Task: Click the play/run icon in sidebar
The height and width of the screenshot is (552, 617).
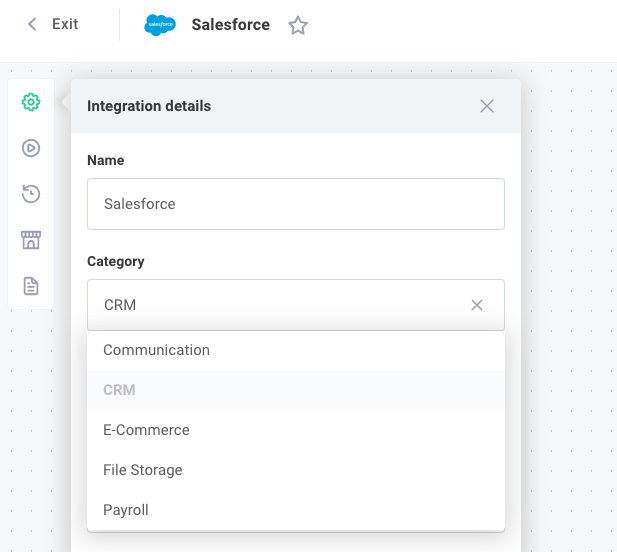Action: coord(31,148)
